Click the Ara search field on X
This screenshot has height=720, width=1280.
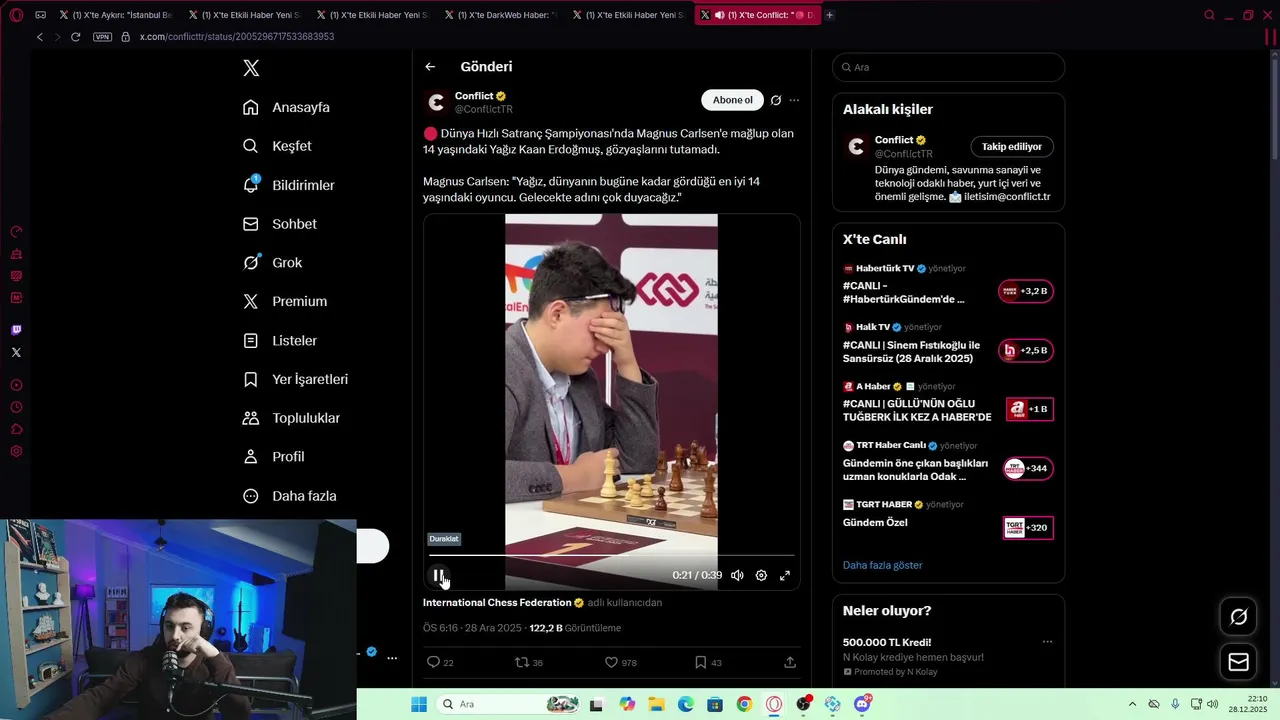pyautogui.click(x=948, y=67)
